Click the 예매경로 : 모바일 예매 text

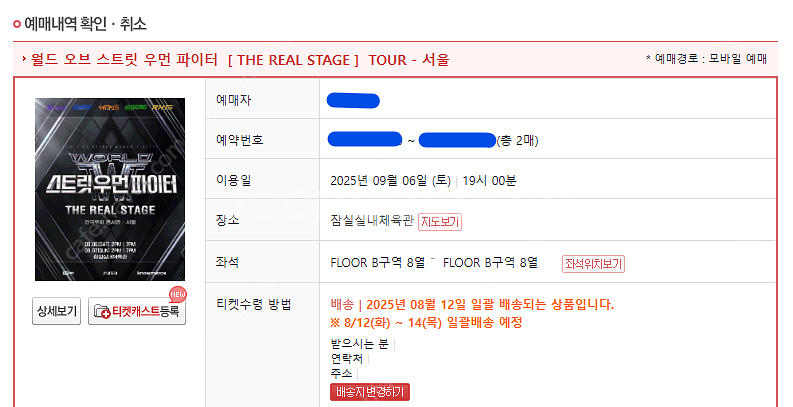coord(707,59)
